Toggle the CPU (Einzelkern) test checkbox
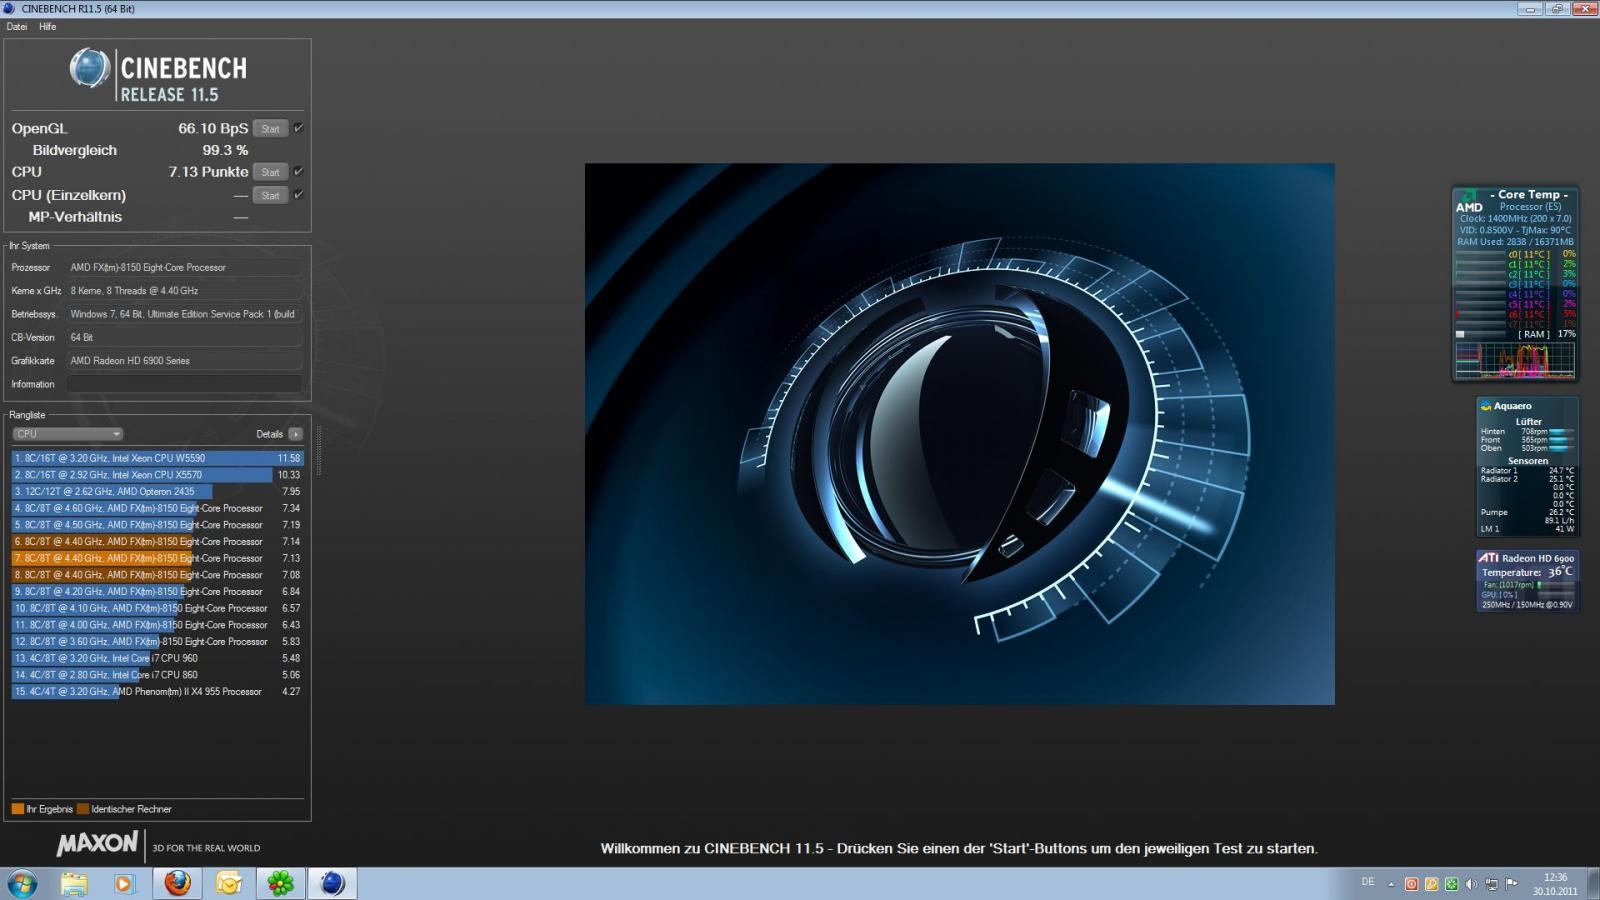Screen dimensions: 1600x900 [x=298, y=194]
